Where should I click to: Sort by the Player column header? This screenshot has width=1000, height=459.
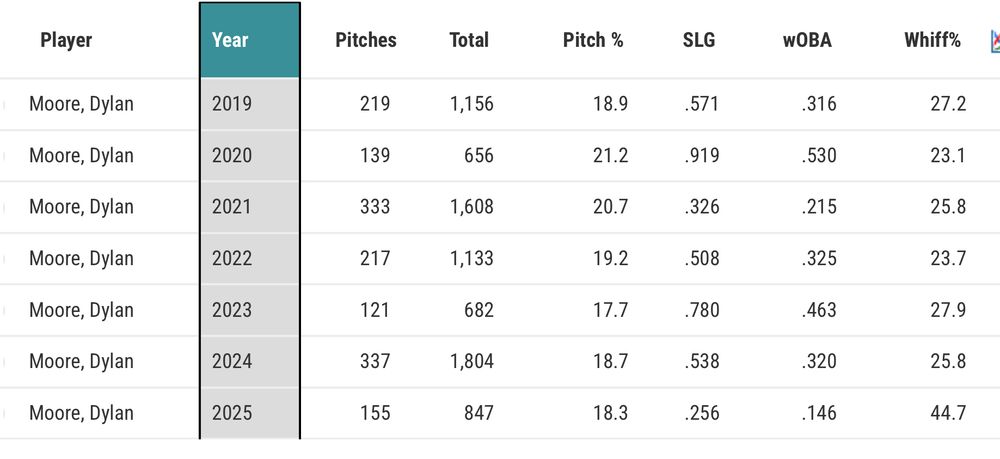tap(66, 40)
